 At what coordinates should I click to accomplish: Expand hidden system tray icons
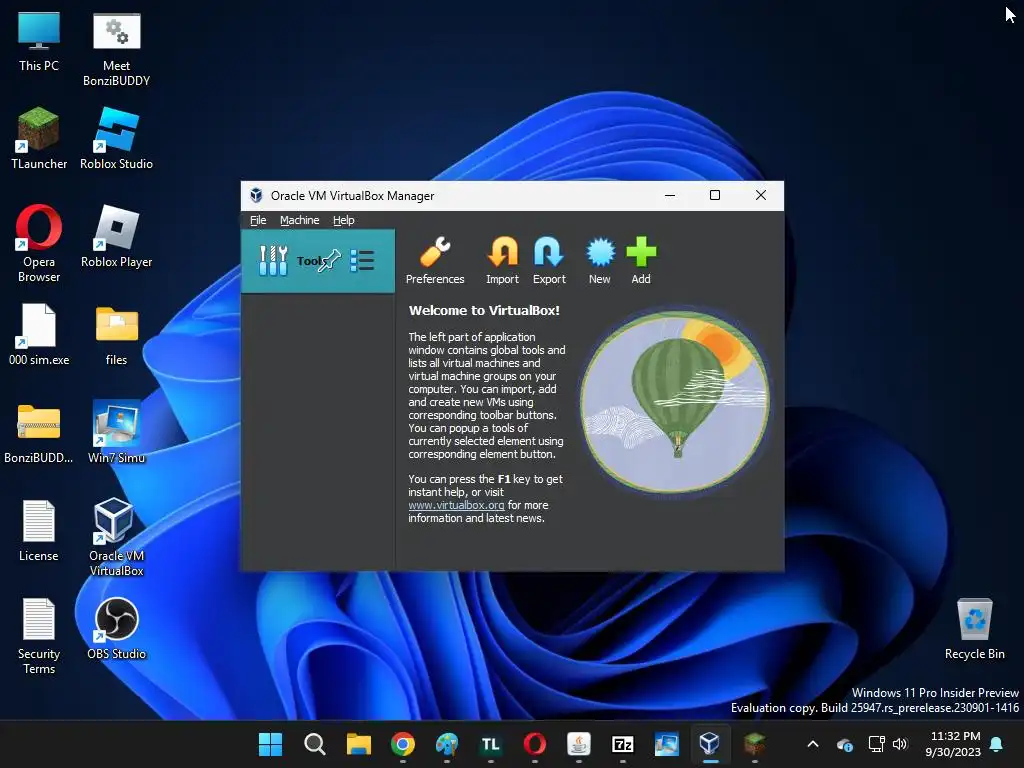[813, 744]
